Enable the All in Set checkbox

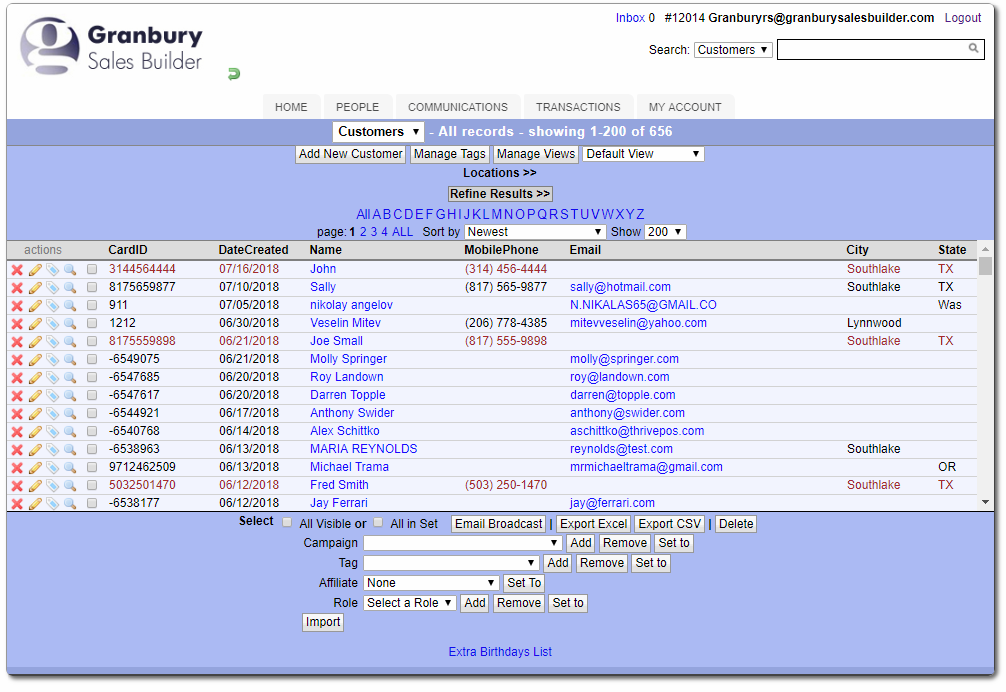tap(379, 522)
